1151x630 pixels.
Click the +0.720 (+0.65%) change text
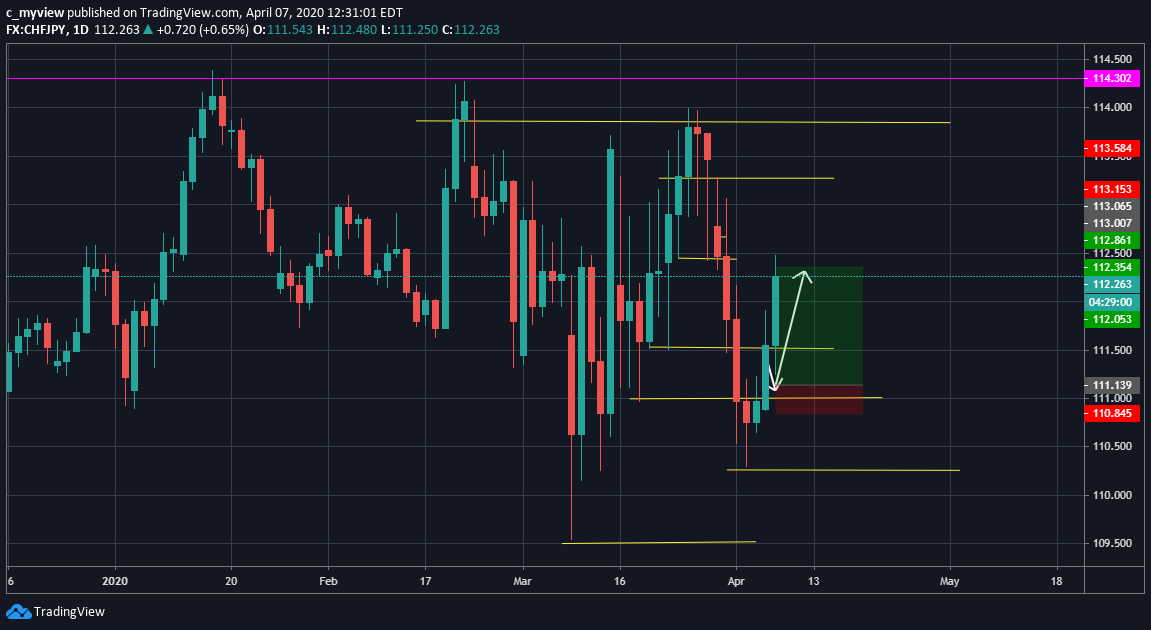pyautogui.click(x=203, y=30)
